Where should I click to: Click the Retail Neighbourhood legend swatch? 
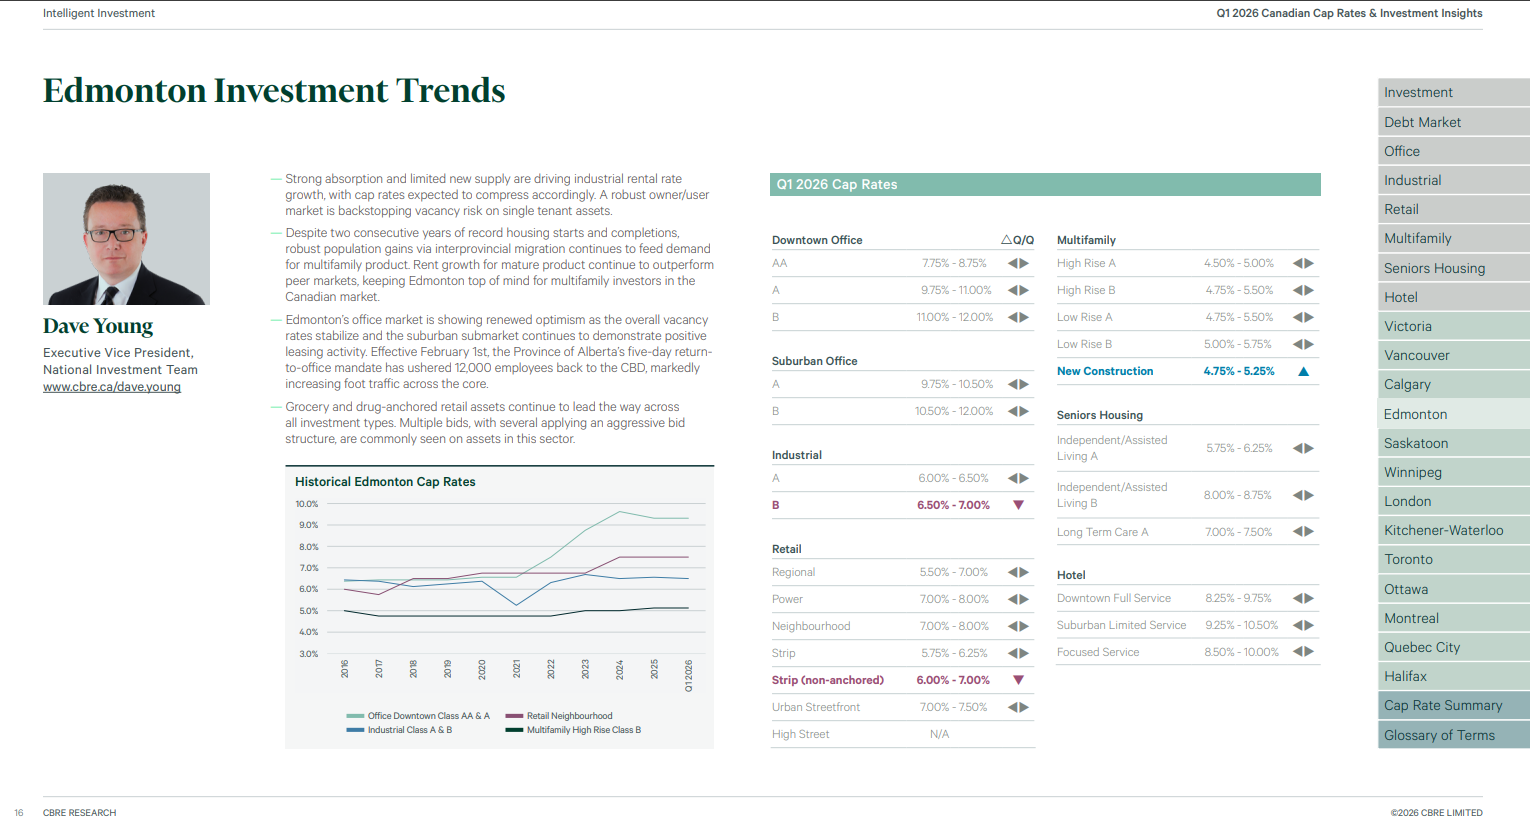(x=514, y=716)
